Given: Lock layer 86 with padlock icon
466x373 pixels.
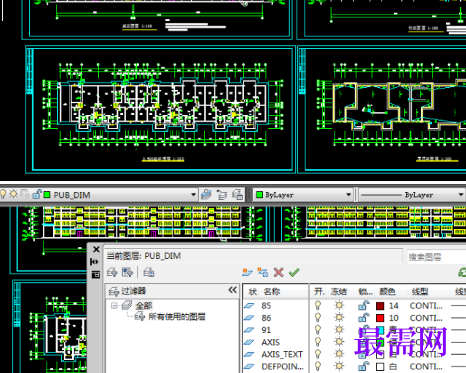Looking at the screenshot, I should 363,318.
